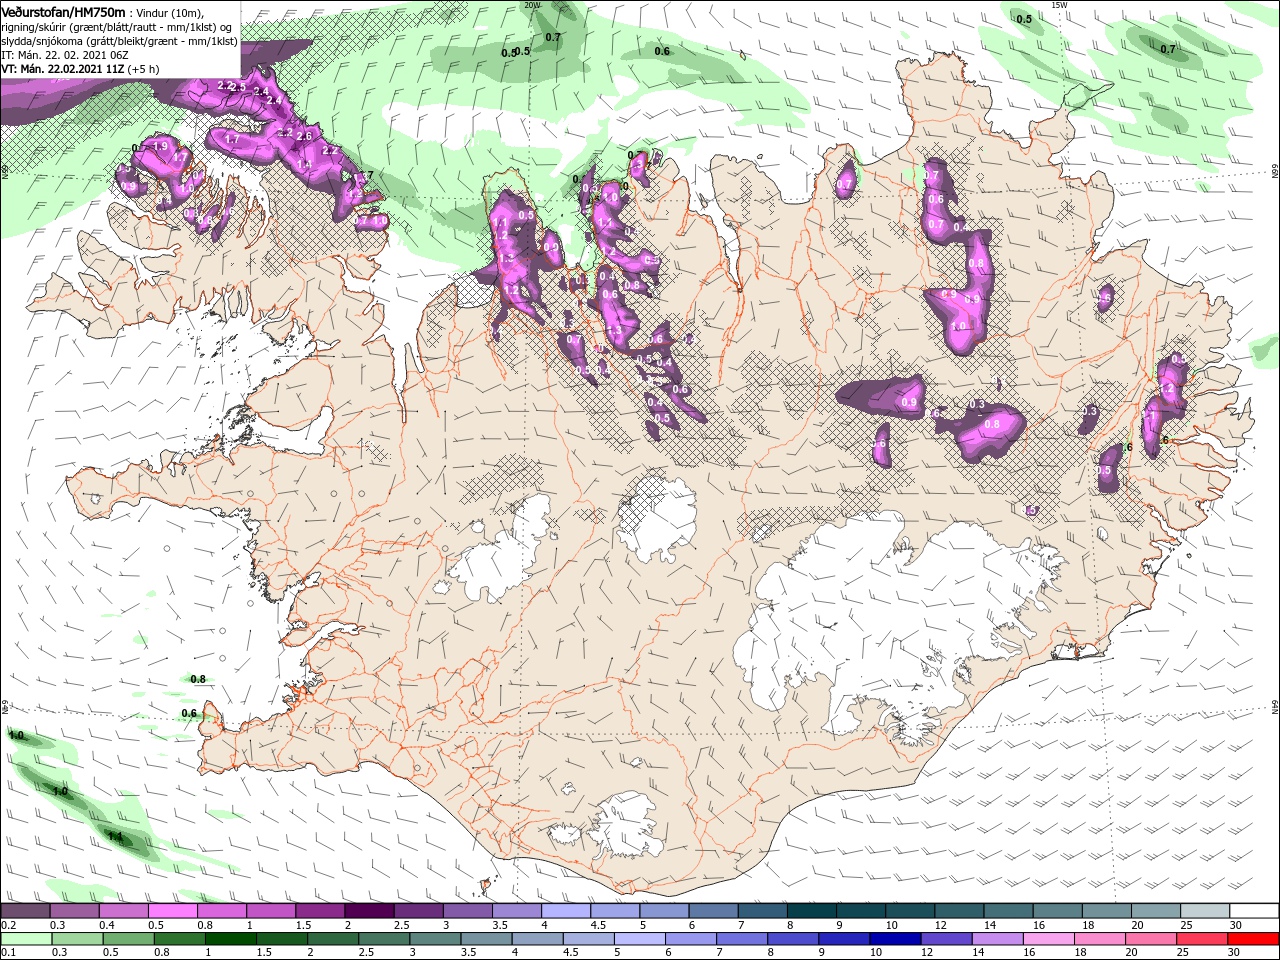Click the '0.1' label in the rain legend row
Viewport: 1280px width, 960px height.
click(8, 952)
